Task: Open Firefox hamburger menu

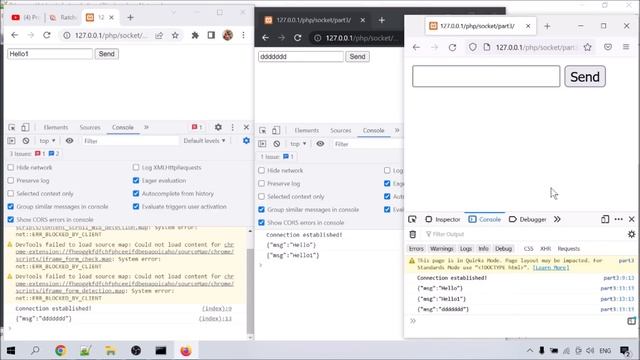Action: pyautogui.click(x=626, y=47)
